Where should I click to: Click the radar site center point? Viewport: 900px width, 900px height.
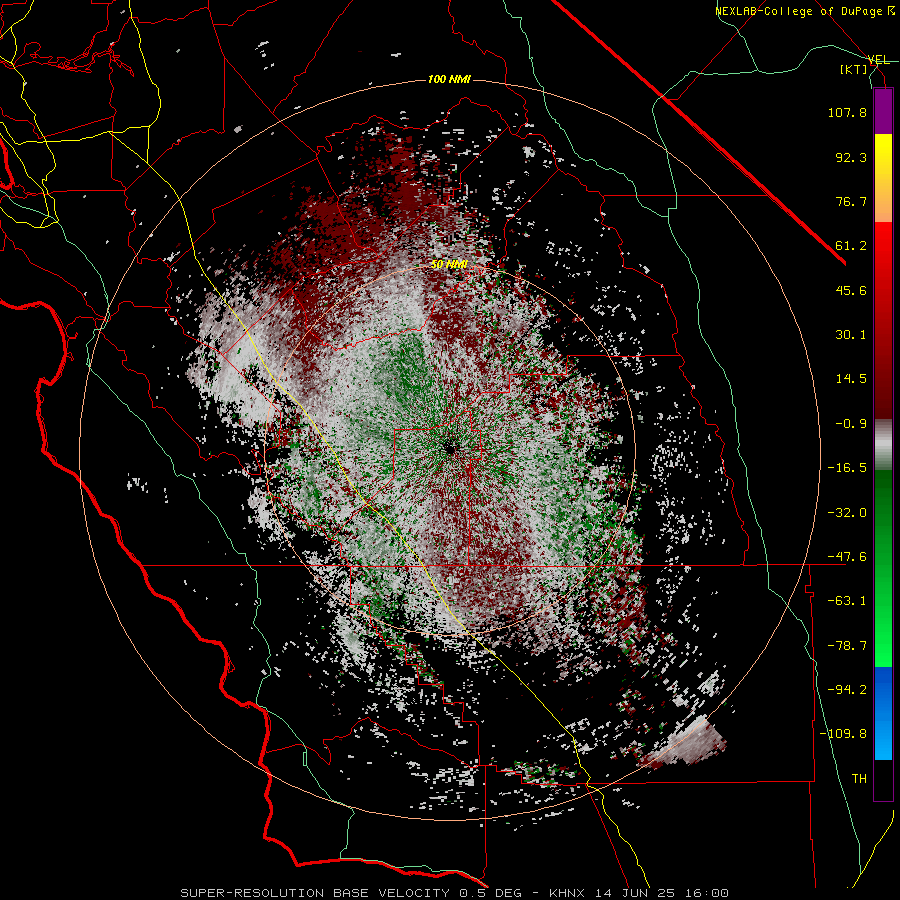[451, 449]
